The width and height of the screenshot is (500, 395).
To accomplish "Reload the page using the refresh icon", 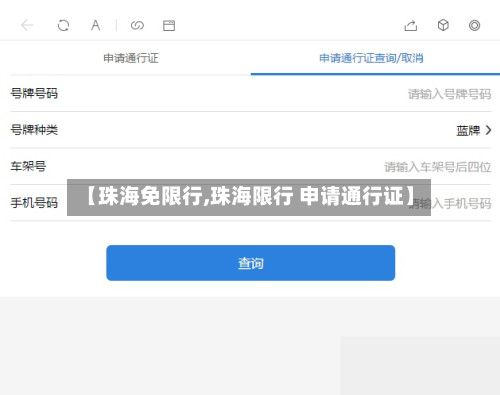I will pos(63,25).
